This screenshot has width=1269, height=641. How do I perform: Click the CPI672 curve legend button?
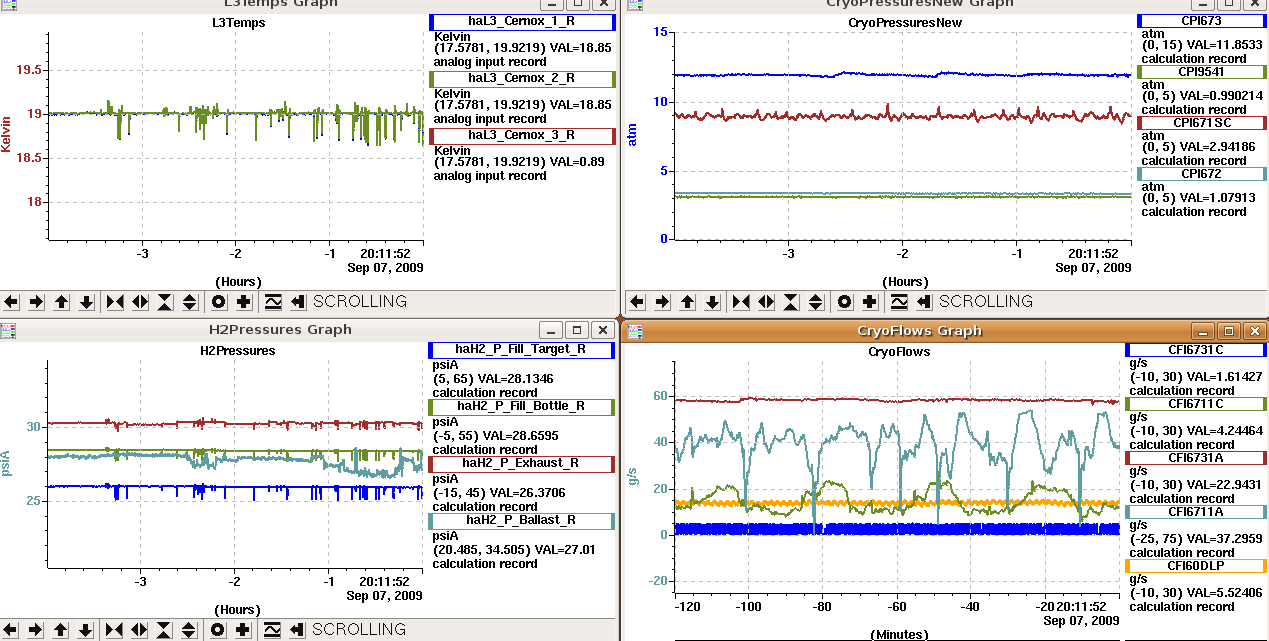pyautogui.click(x=1200, y=174)
